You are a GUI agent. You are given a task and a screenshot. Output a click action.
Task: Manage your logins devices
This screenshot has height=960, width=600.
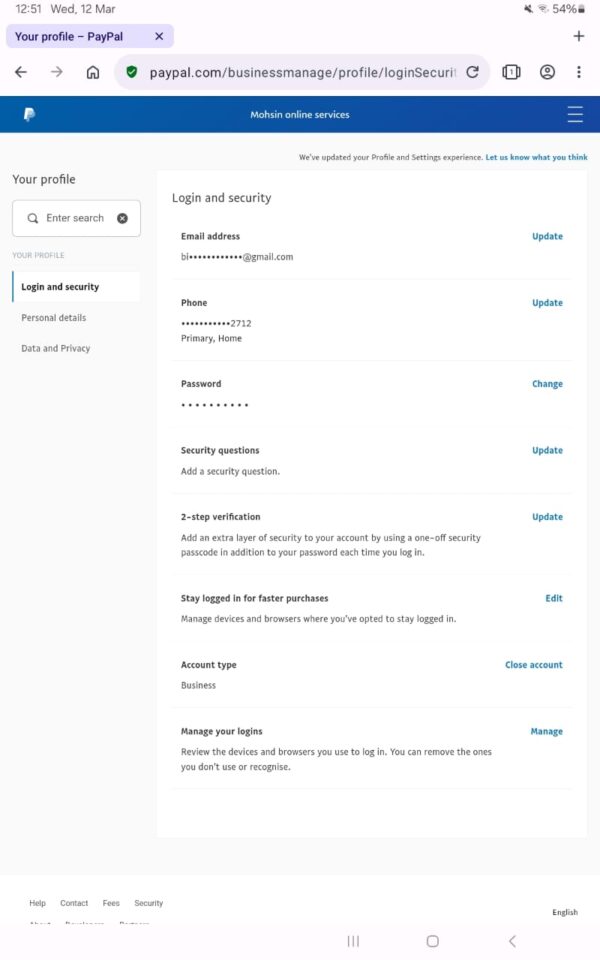[x=546, y=732]
